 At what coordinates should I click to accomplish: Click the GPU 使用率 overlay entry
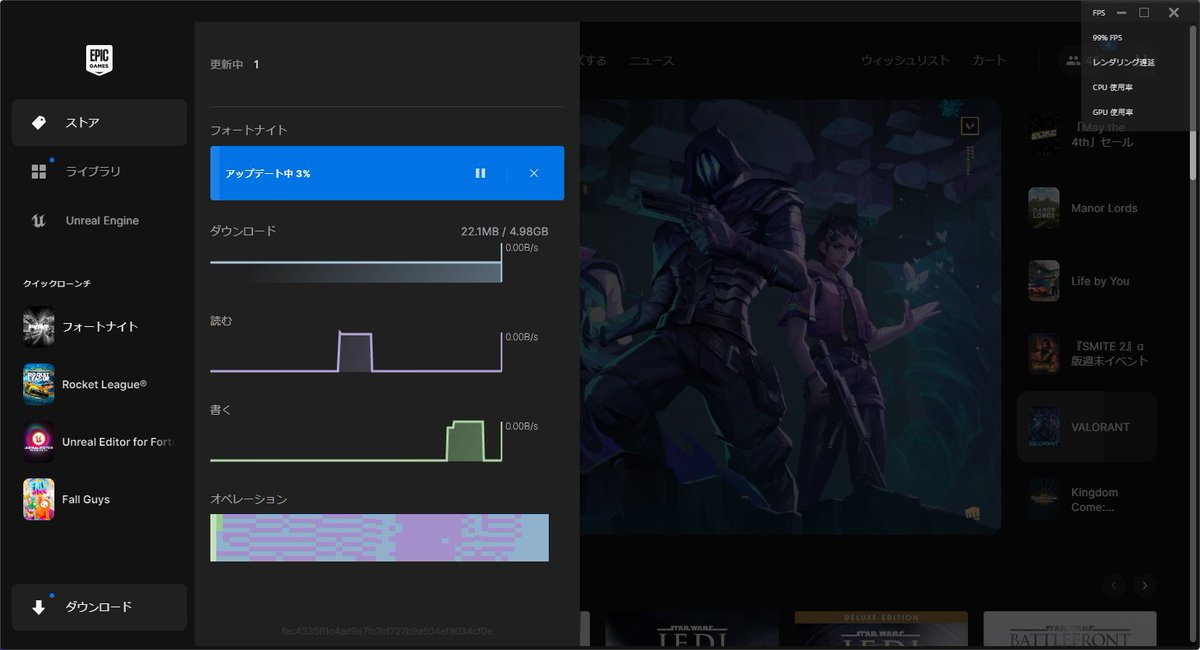(x=1113, y=112)
